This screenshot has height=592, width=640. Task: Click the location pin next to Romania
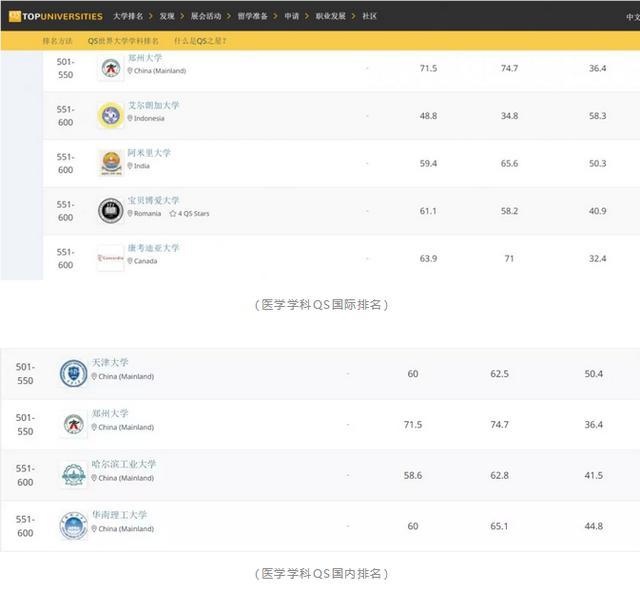click(130, 213)
